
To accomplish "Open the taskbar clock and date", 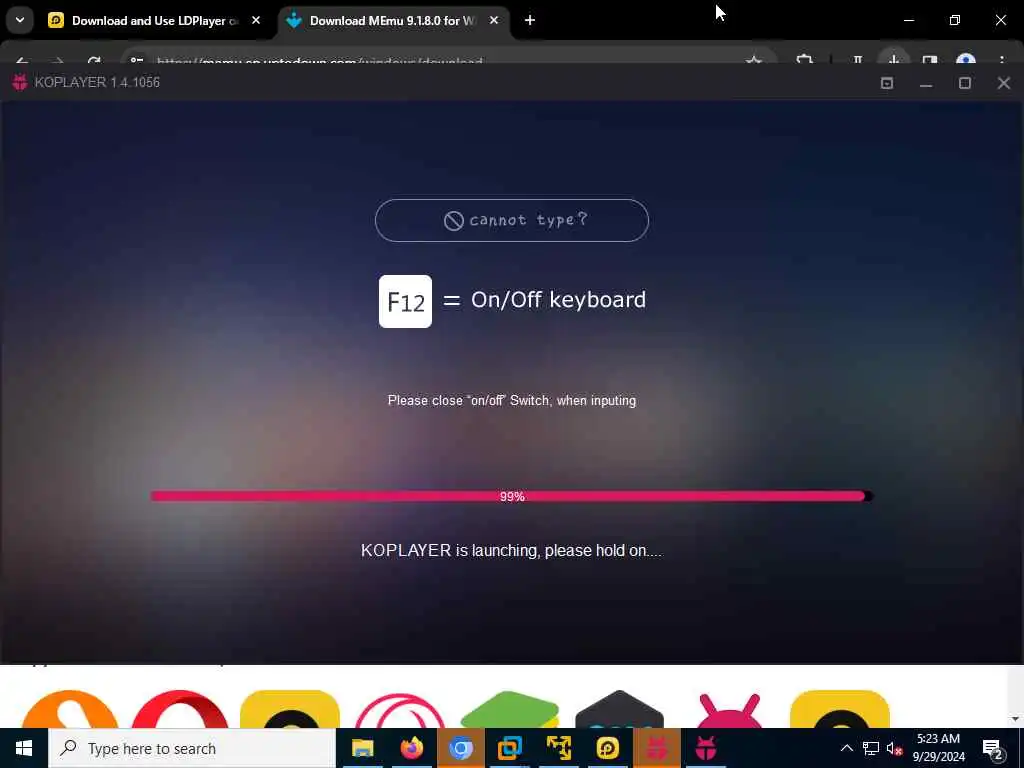I will click(x=938, y=748).
